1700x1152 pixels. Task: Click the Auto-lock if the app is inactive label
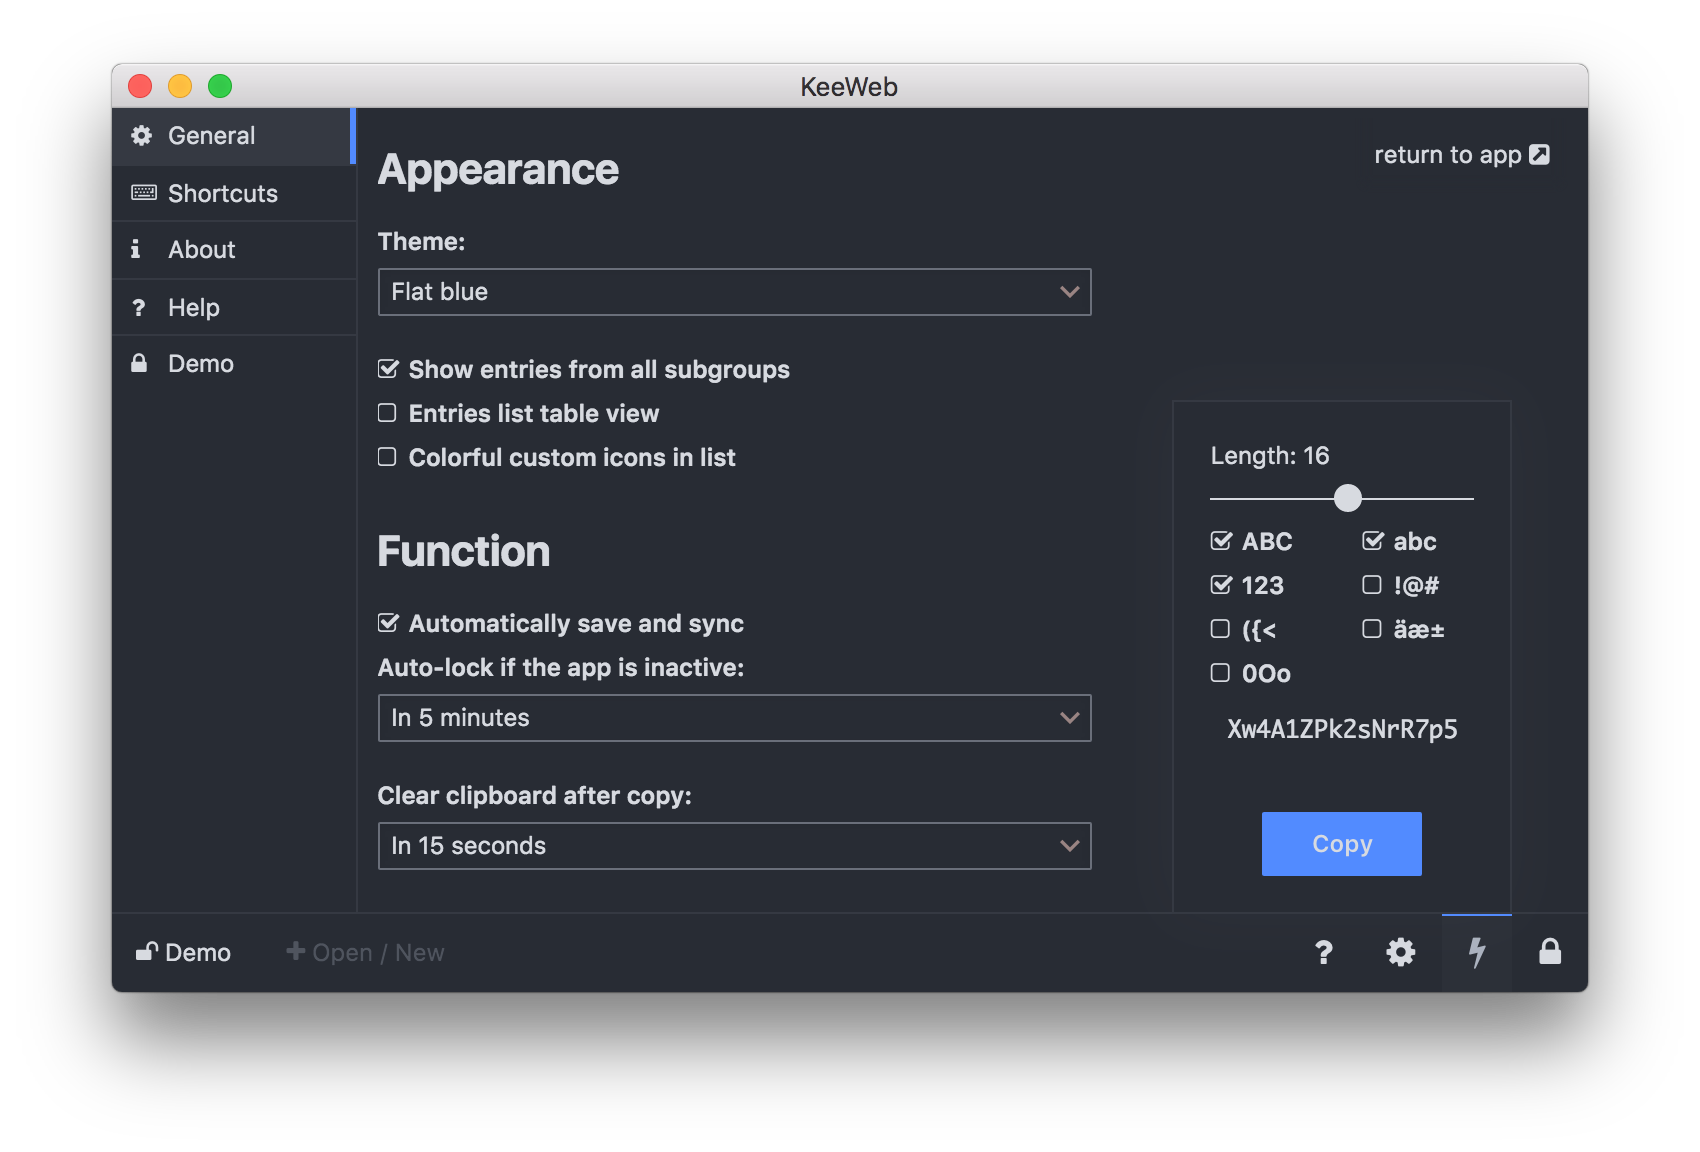[x=561, y=668]
